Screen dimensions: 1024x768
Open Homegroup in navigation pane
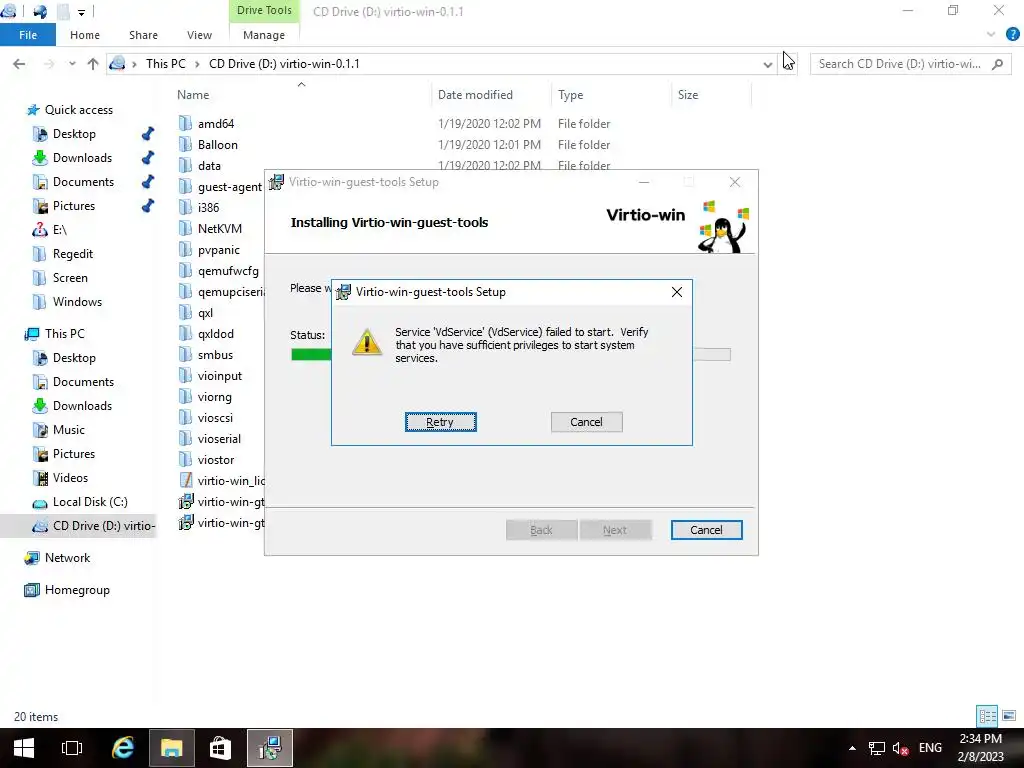point(77,590)
